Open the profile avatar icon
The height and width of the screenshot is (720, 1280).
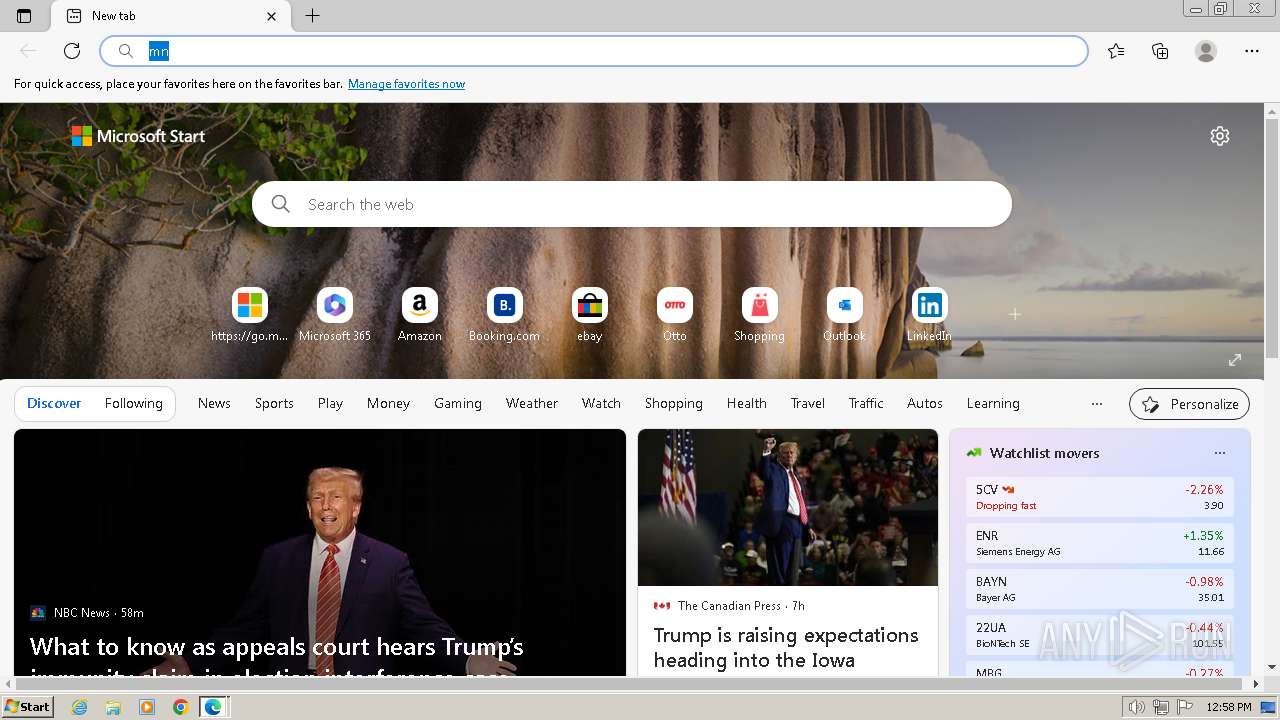[1206, 51]
